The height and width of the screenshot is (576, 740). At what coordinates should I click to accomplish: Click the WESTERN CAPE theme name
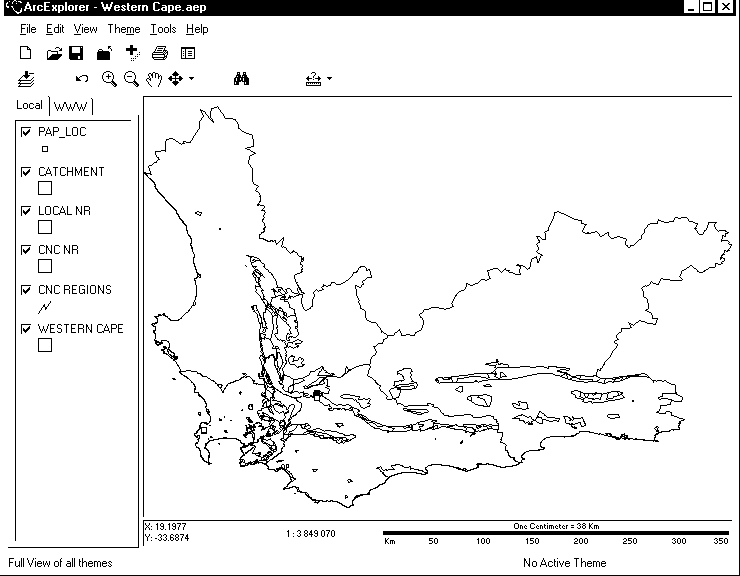(80, 329)
